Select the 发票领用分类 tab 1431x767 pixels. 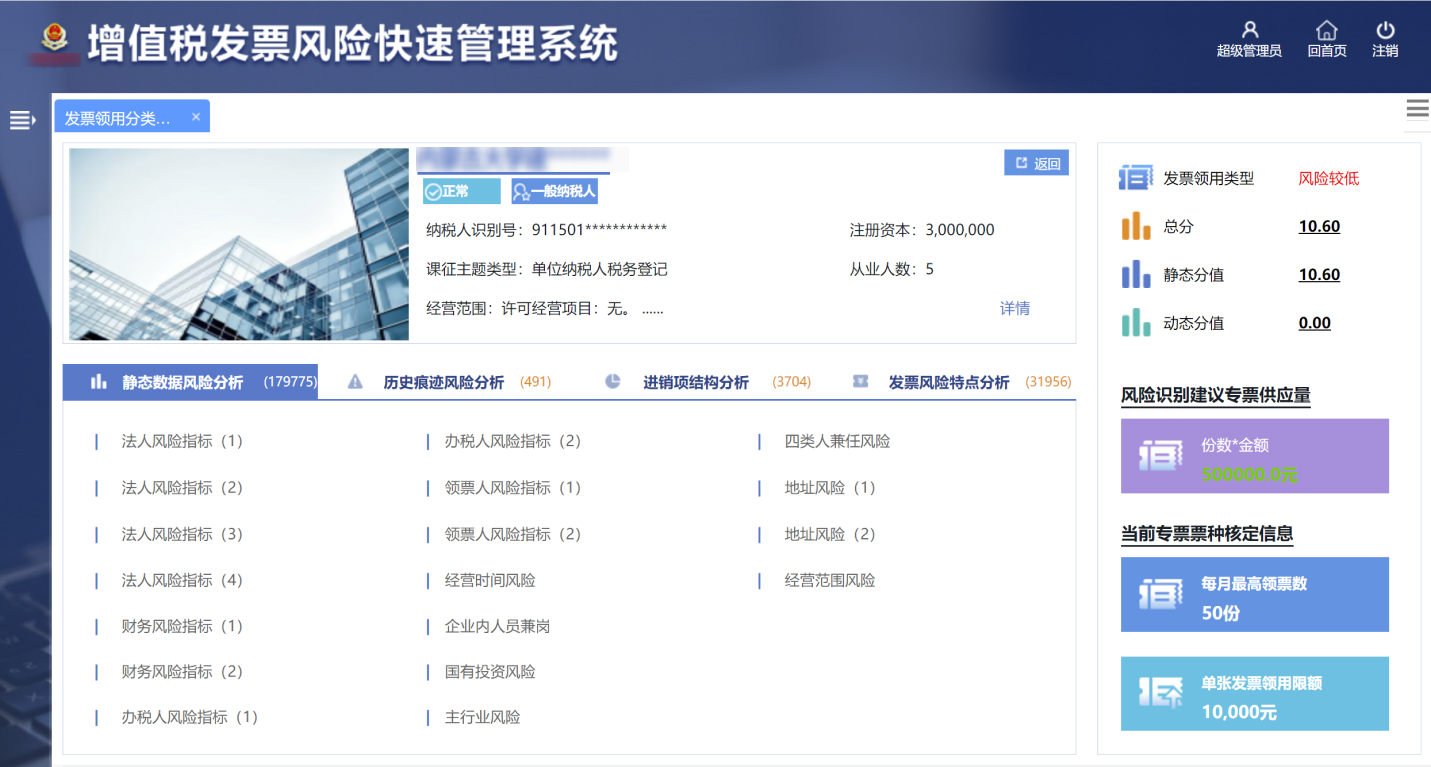pos(132,117)
